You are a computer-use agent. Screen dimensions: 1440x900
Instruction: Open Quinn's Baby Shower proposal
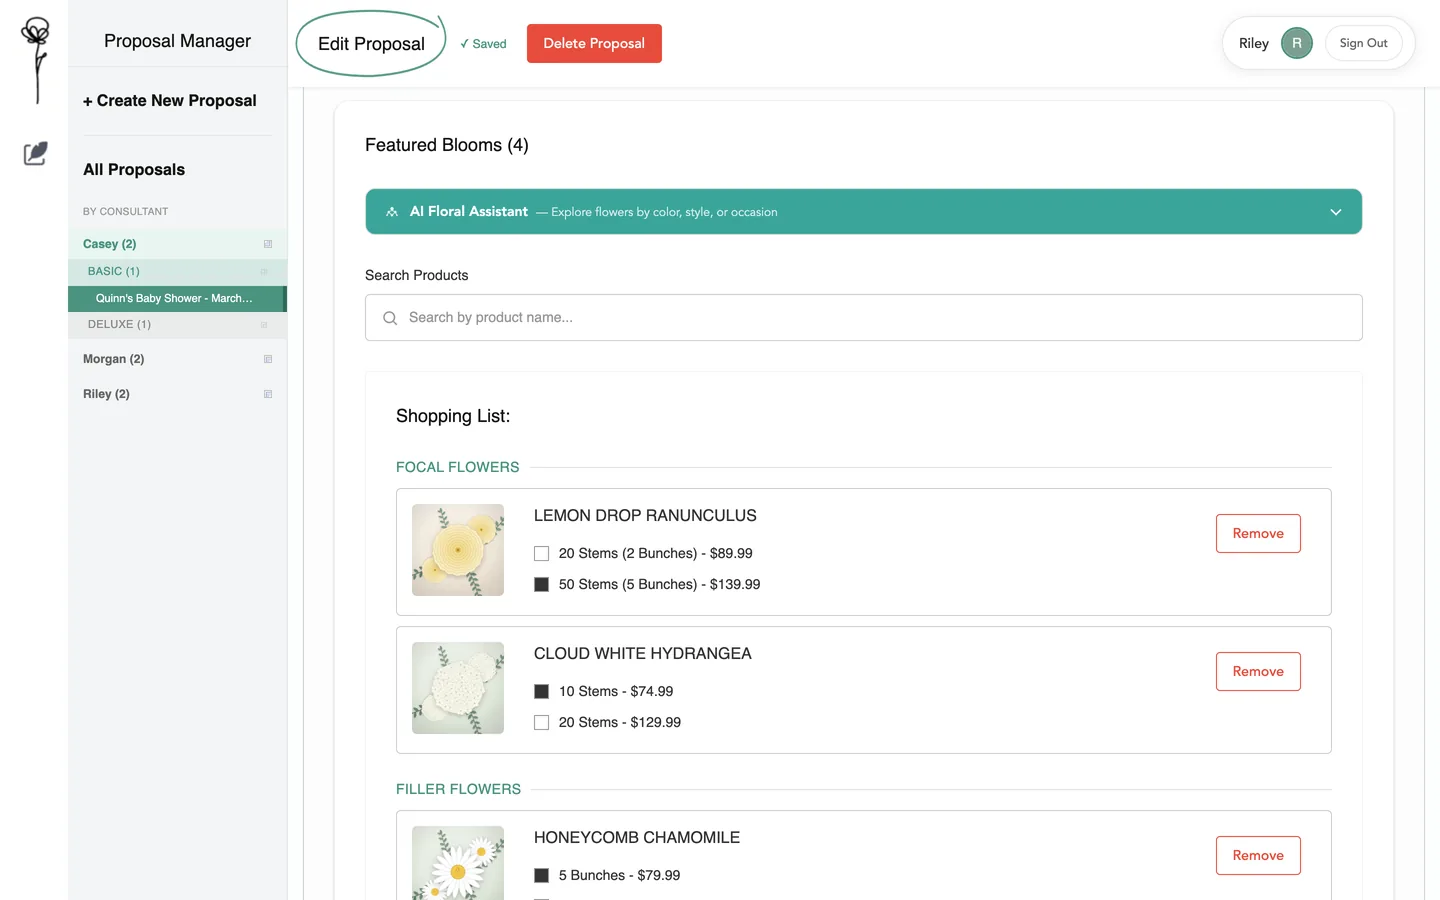tap(176, 298)
